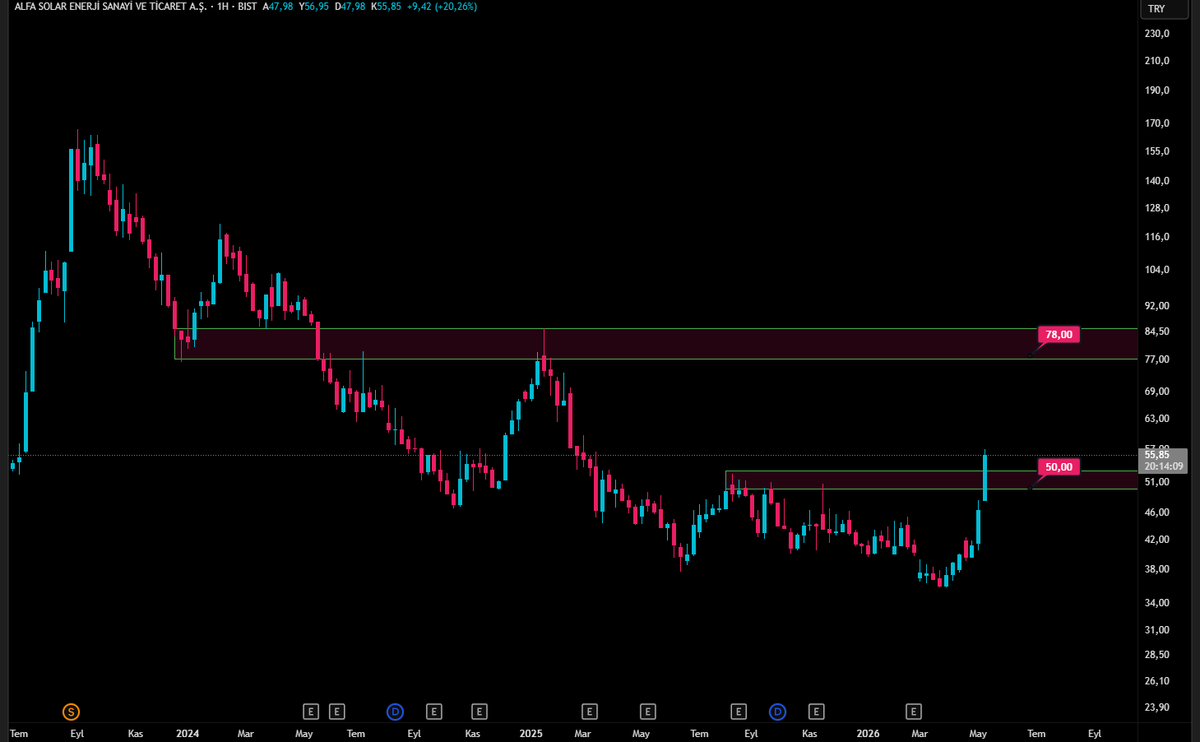Viewport: 1200px width, 742px height.
Task: Open the E earnings marker right of Eyl 2024
Action: point(434,712)
